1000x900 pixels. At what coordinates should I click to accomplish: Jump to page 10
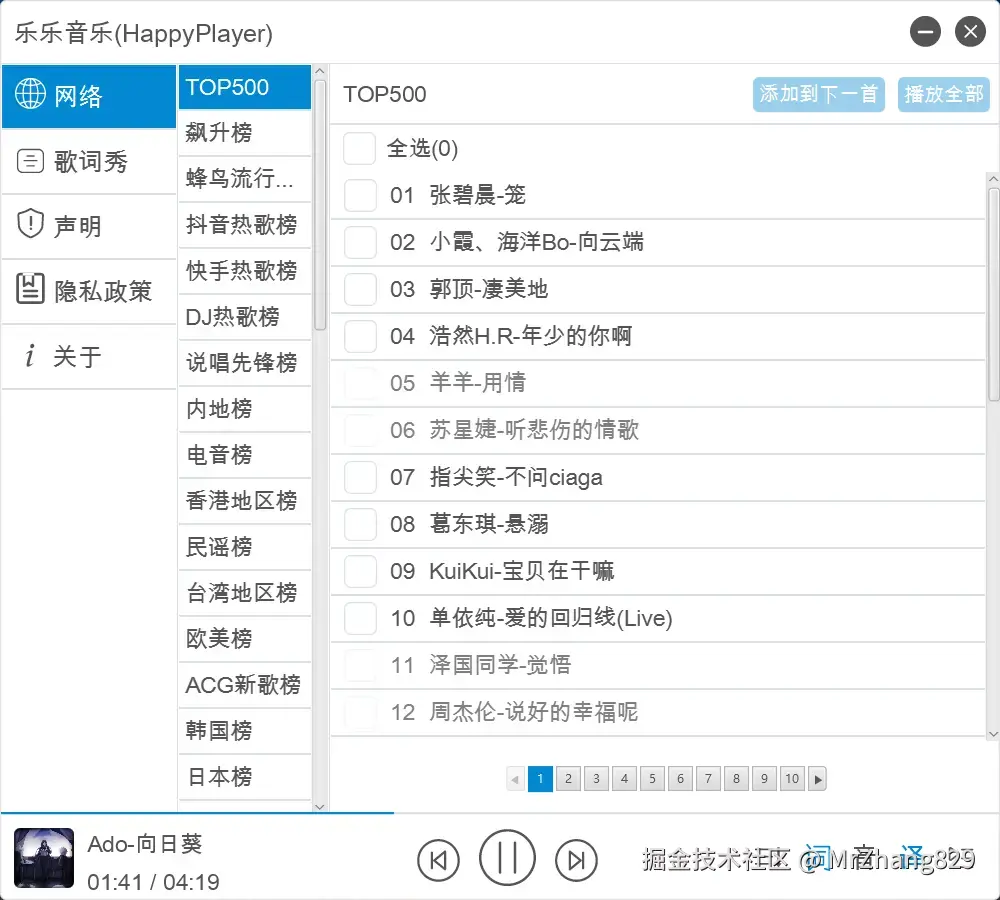pos(792,779)
